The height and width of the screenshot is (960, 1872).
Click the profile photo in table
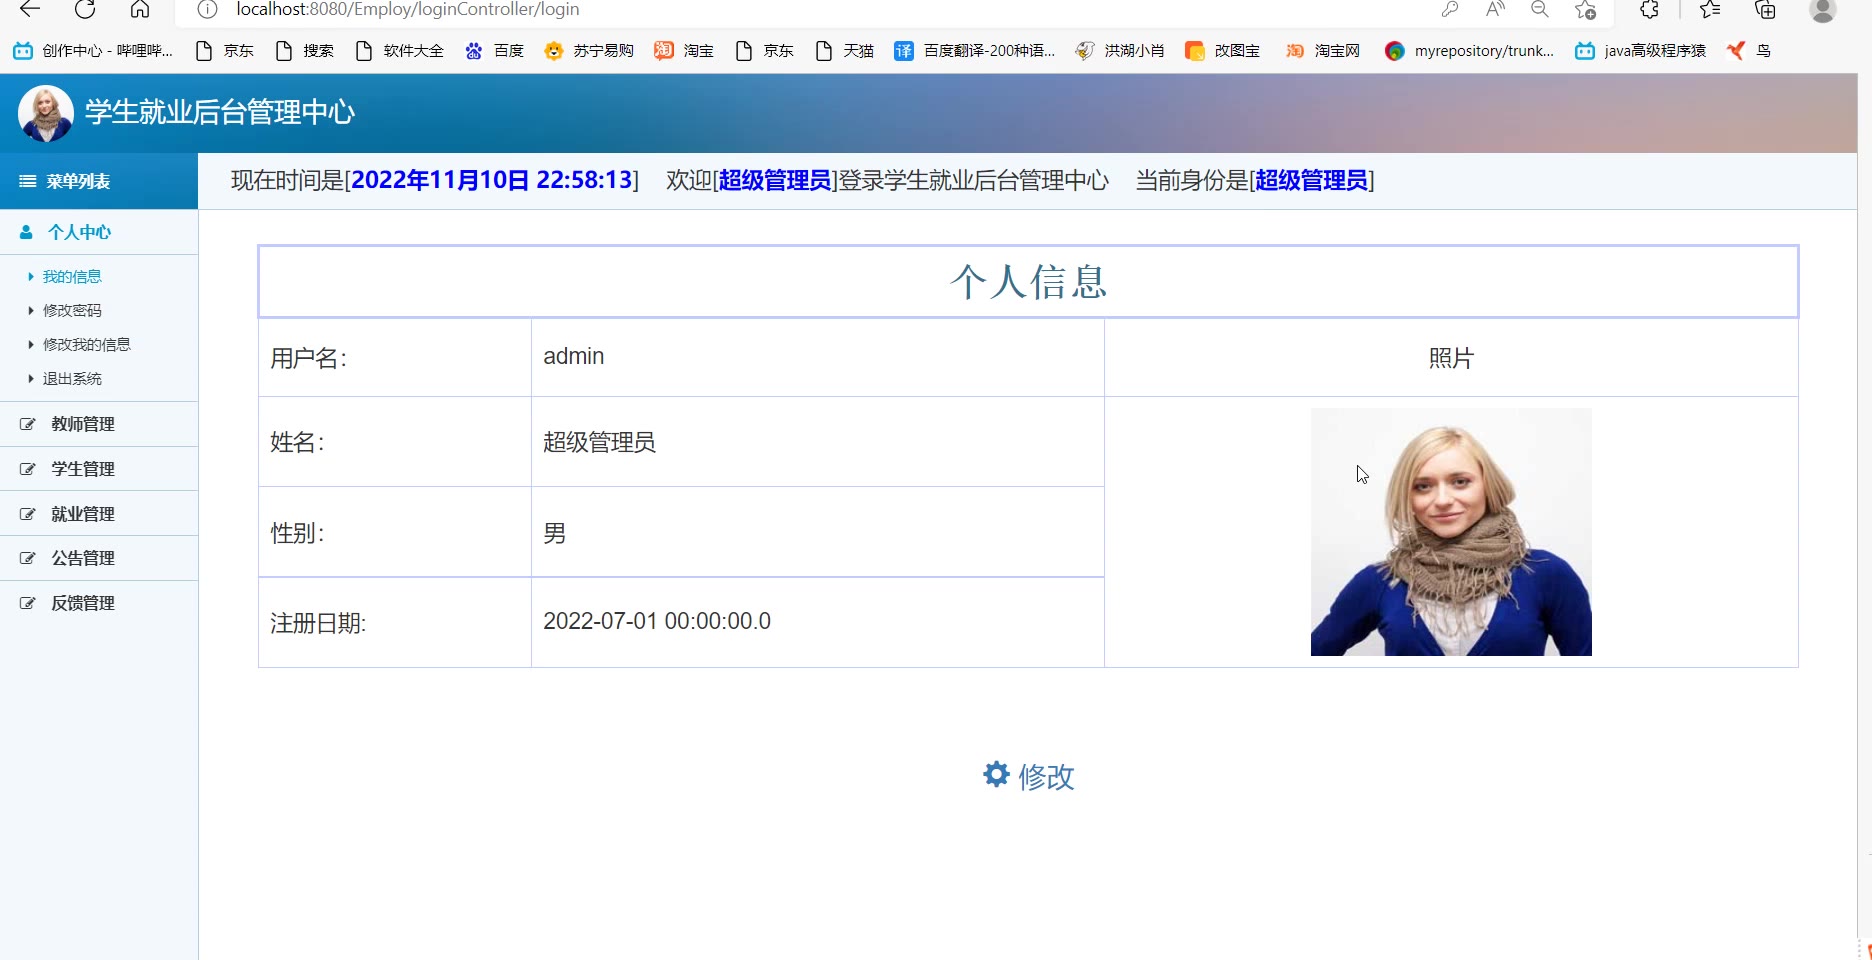(x=1451, y=532)
